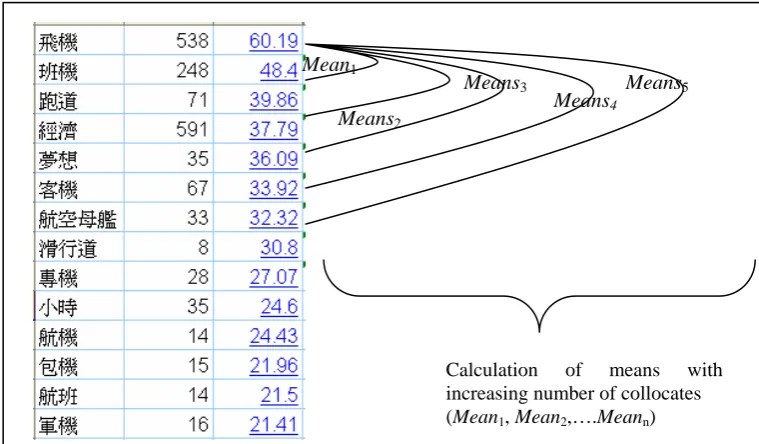The height and width of the screenshot is (444, 759).
Task: Click the word 包機 in the table
Action: 58,367
